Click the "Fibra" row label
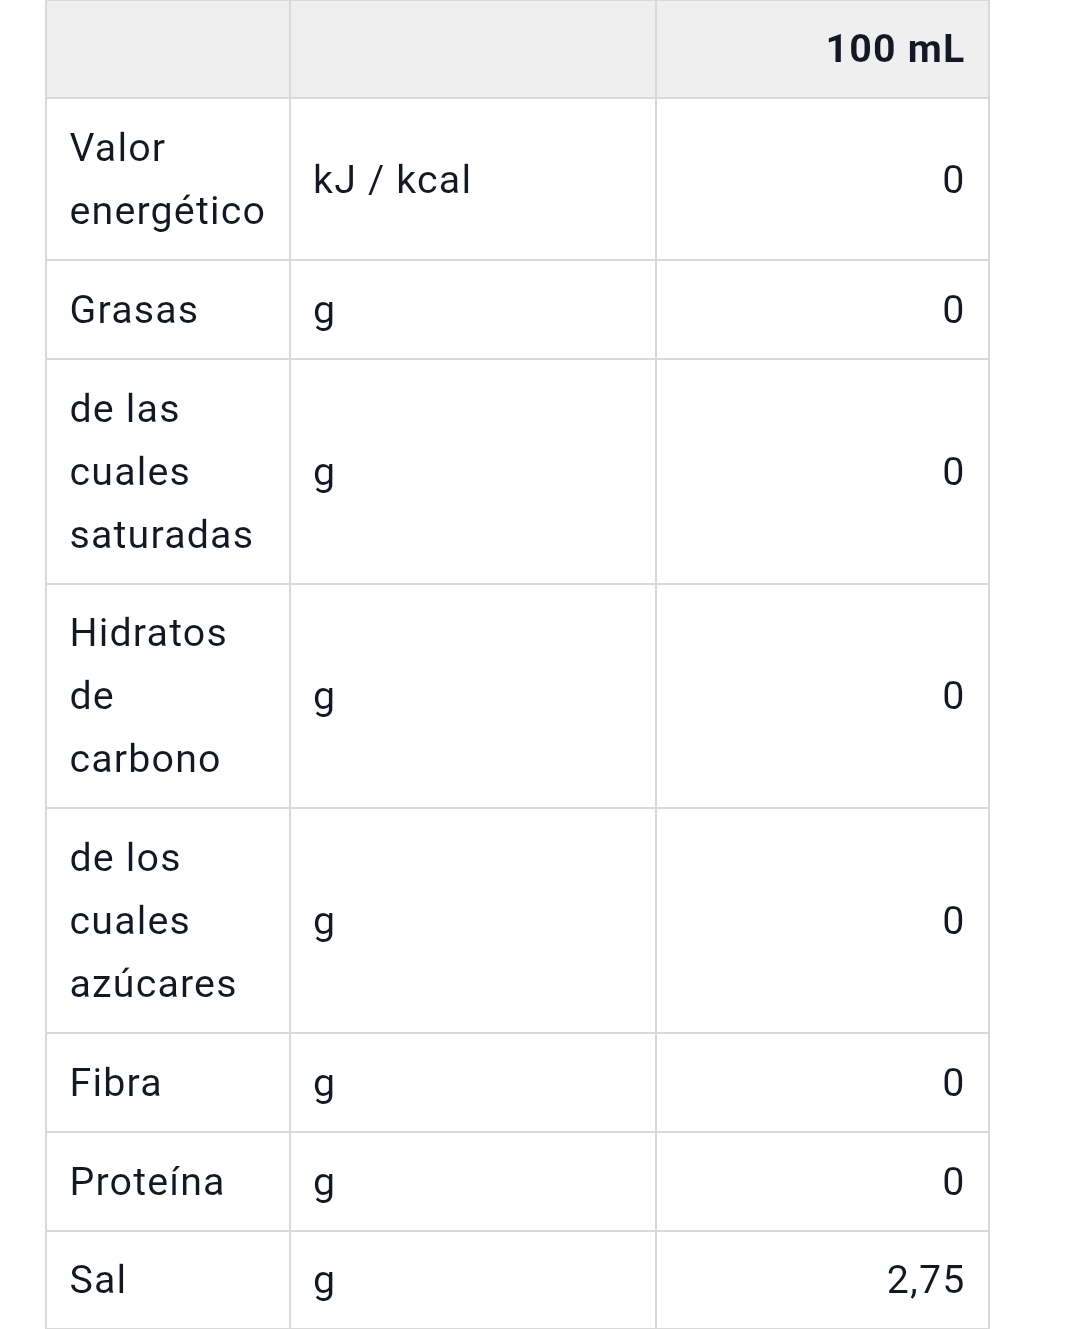Viewport: 1080px width, 1329px height. click(x=115, y=1083)
